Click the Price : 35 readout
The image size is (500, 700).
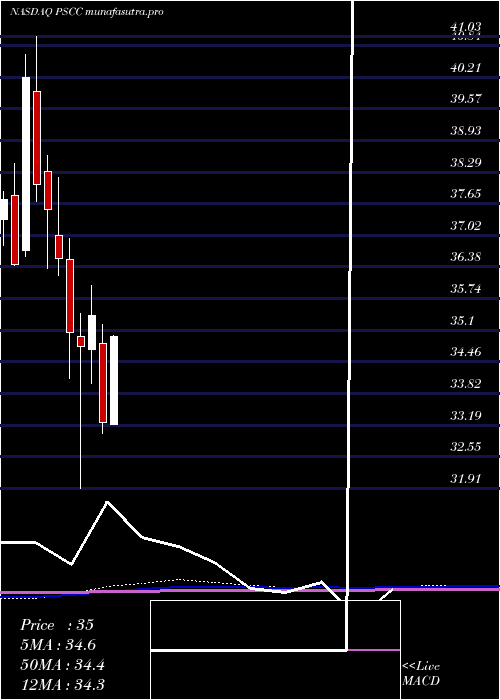57,625
